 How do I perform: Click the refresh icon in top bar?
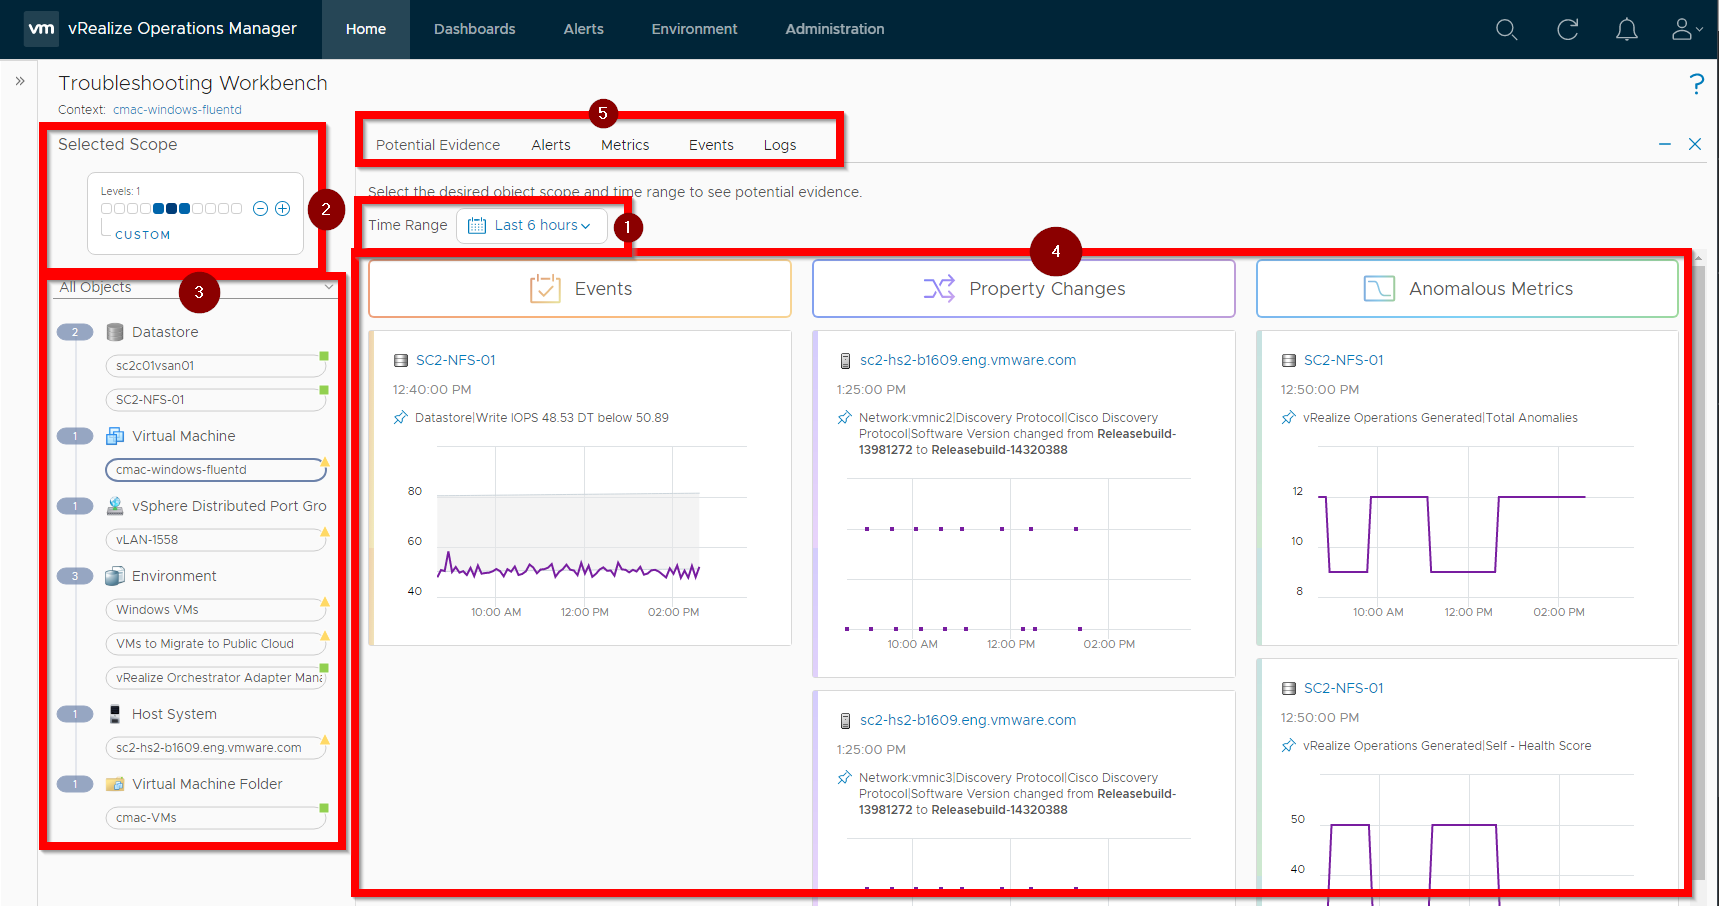tap(1567, 30)
